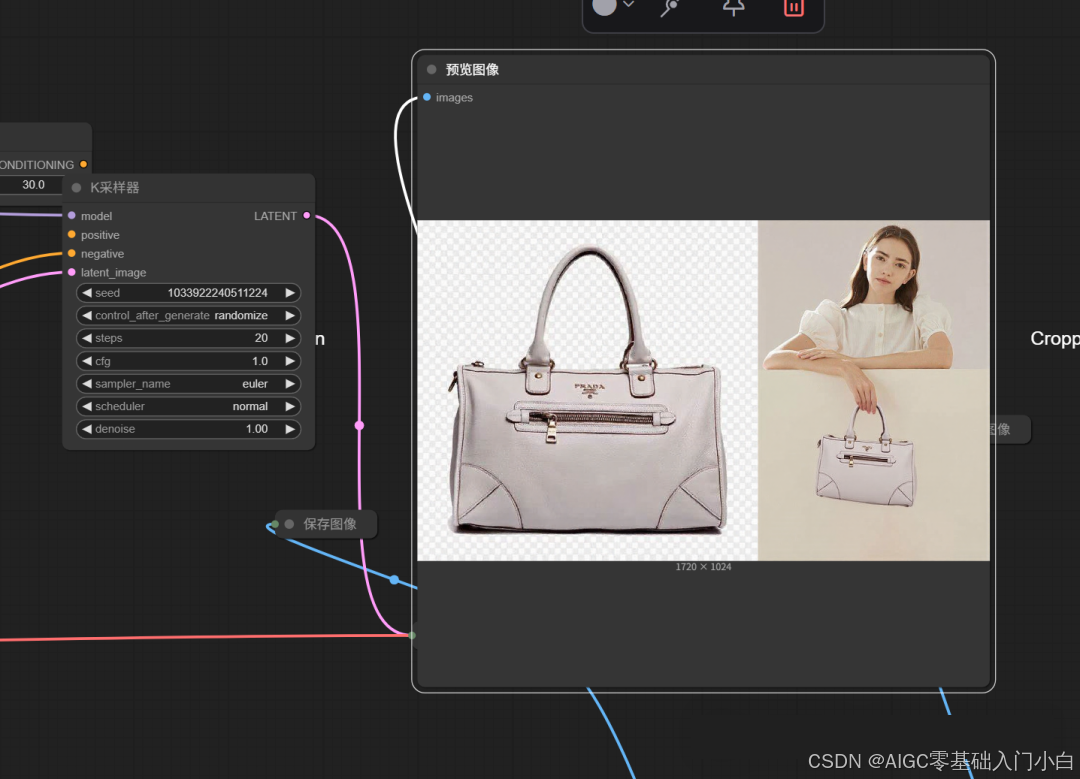
Task: Click the latent_image input socket
Action: click(72, 273)
